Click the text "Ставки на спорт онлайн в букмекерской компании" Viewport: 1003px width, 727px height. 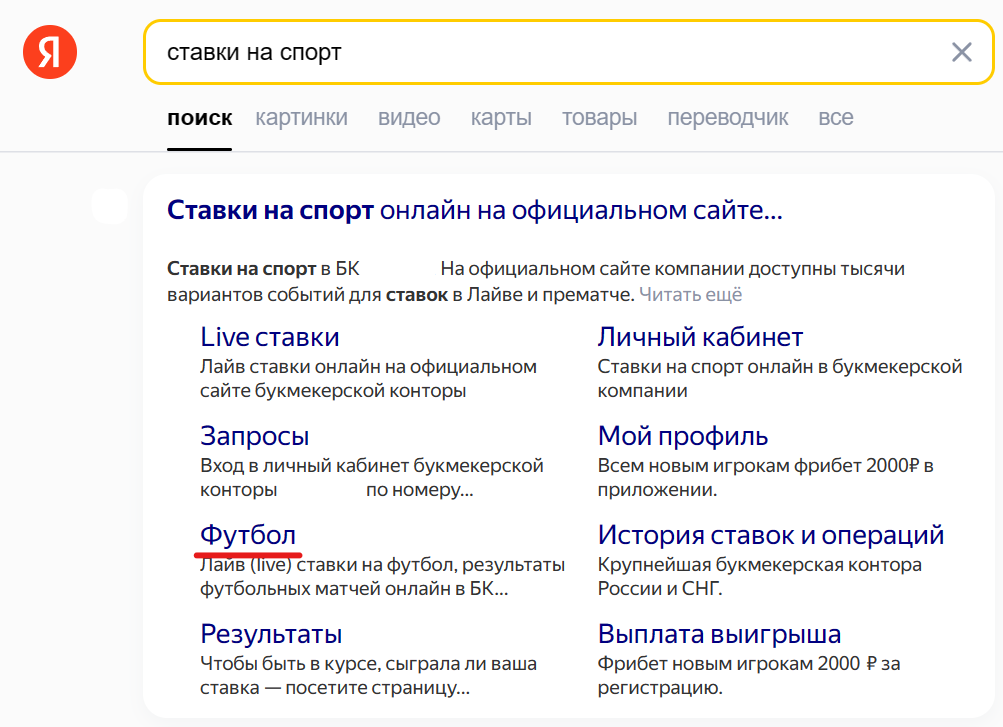pos(780,379)
